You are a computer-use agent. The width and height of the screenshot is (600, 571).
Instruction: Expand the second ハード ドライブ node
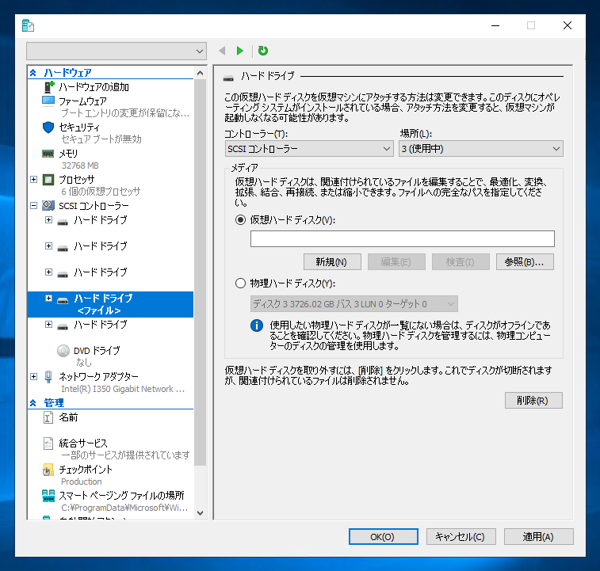tap(49, 246)
